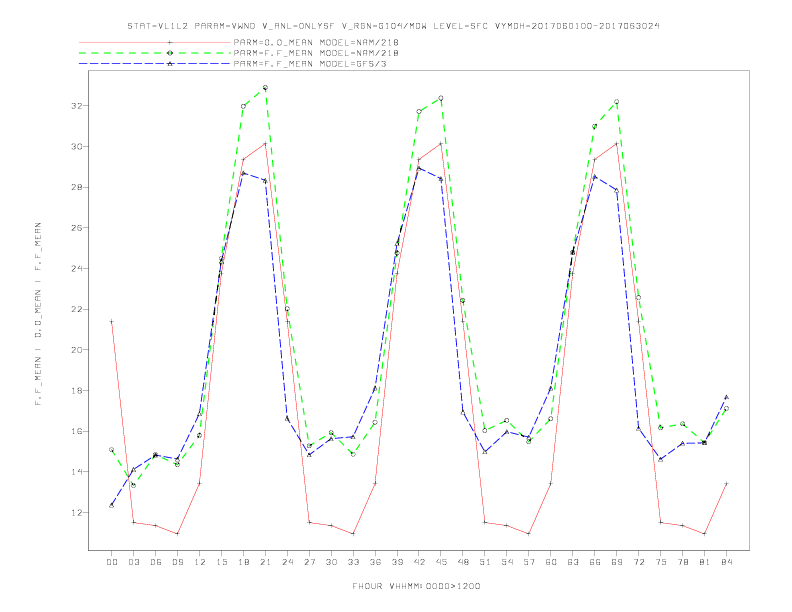Screen dimensions: 792x612
Task: Click the green dashed line sample in legend
Action: pos(155,53)
